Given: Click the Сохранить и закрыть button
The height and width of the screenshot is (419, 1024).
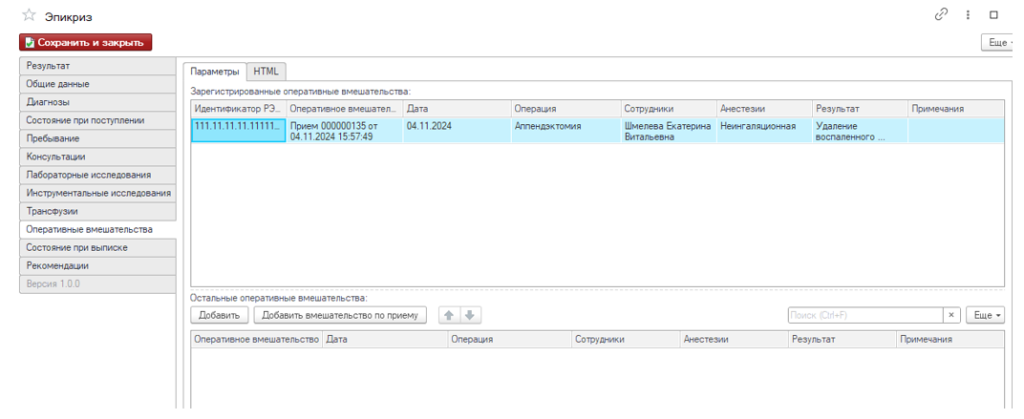Looking at the screenshot, I should tap(86, 42).
